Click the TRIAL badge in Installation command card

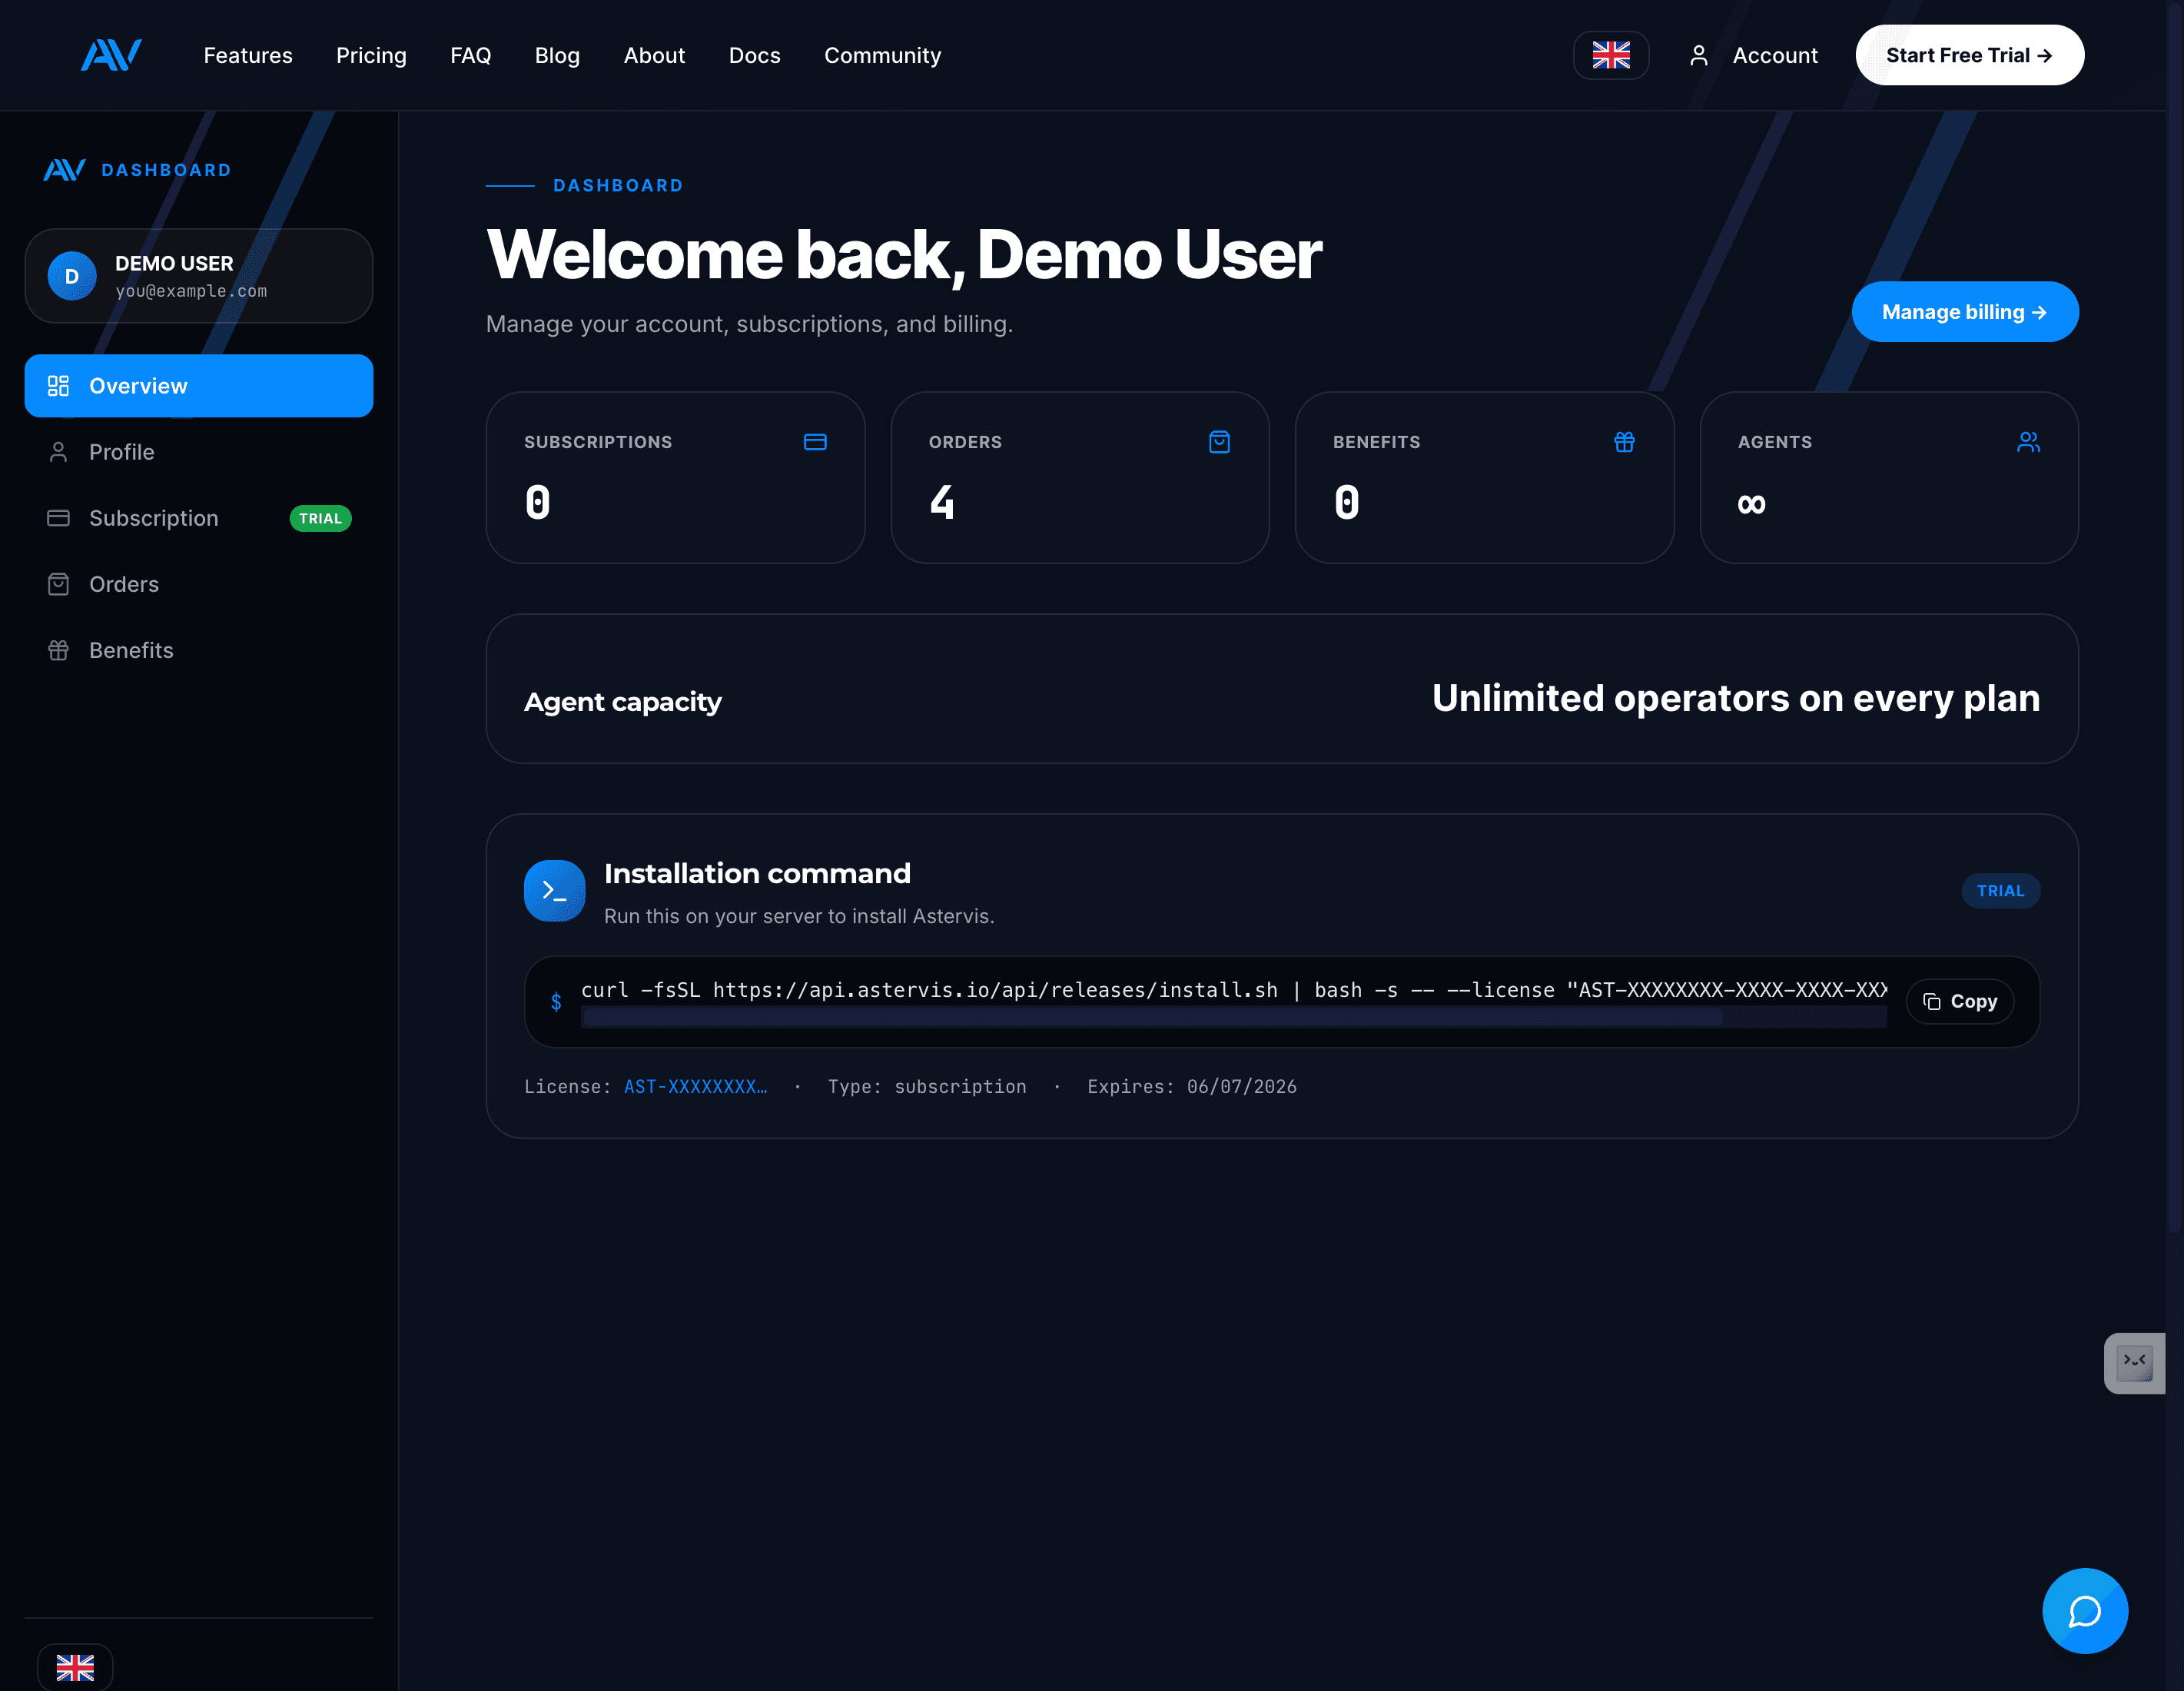coord(2000,890)
